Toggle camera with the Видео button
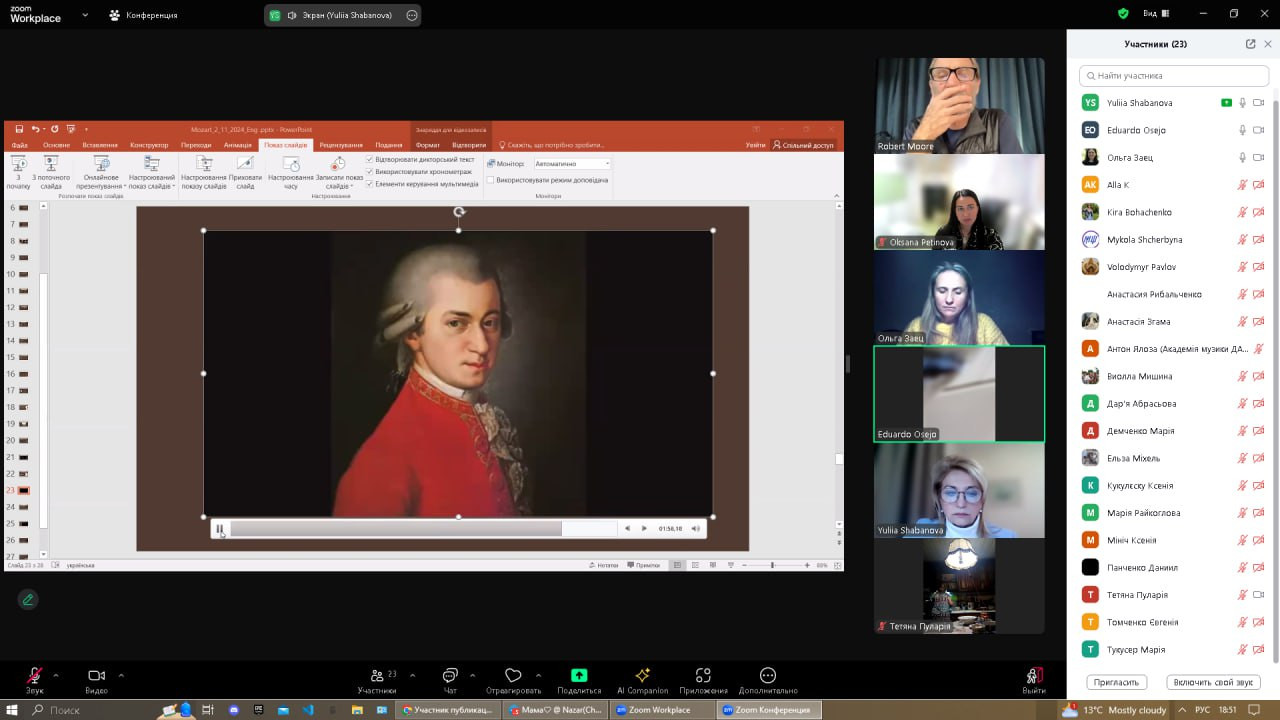 (96, 676)
